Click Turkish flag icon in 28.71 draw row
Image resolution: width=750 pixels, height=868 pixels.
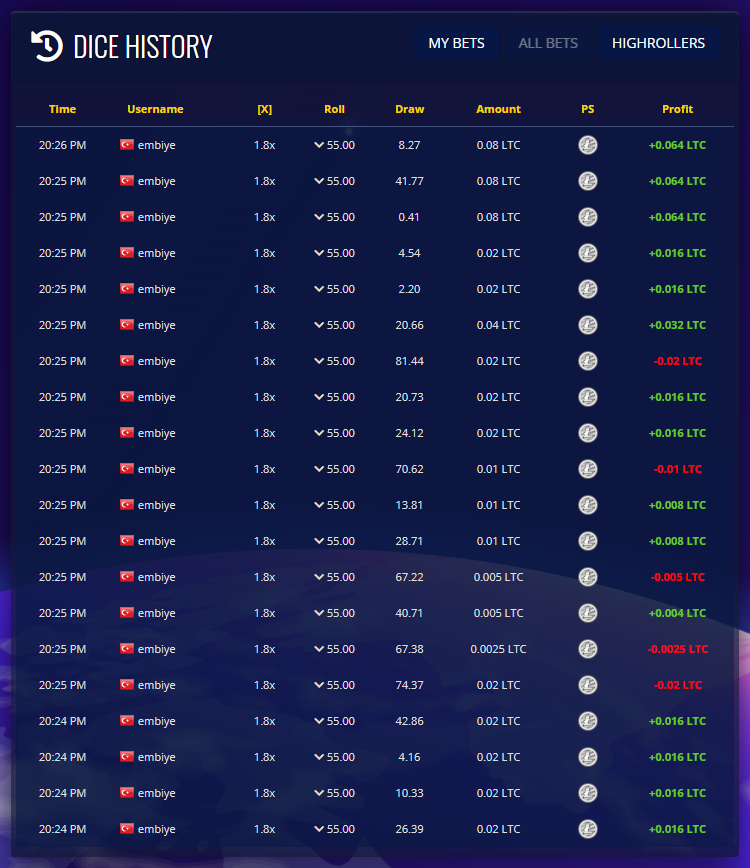tap(127, 540)
